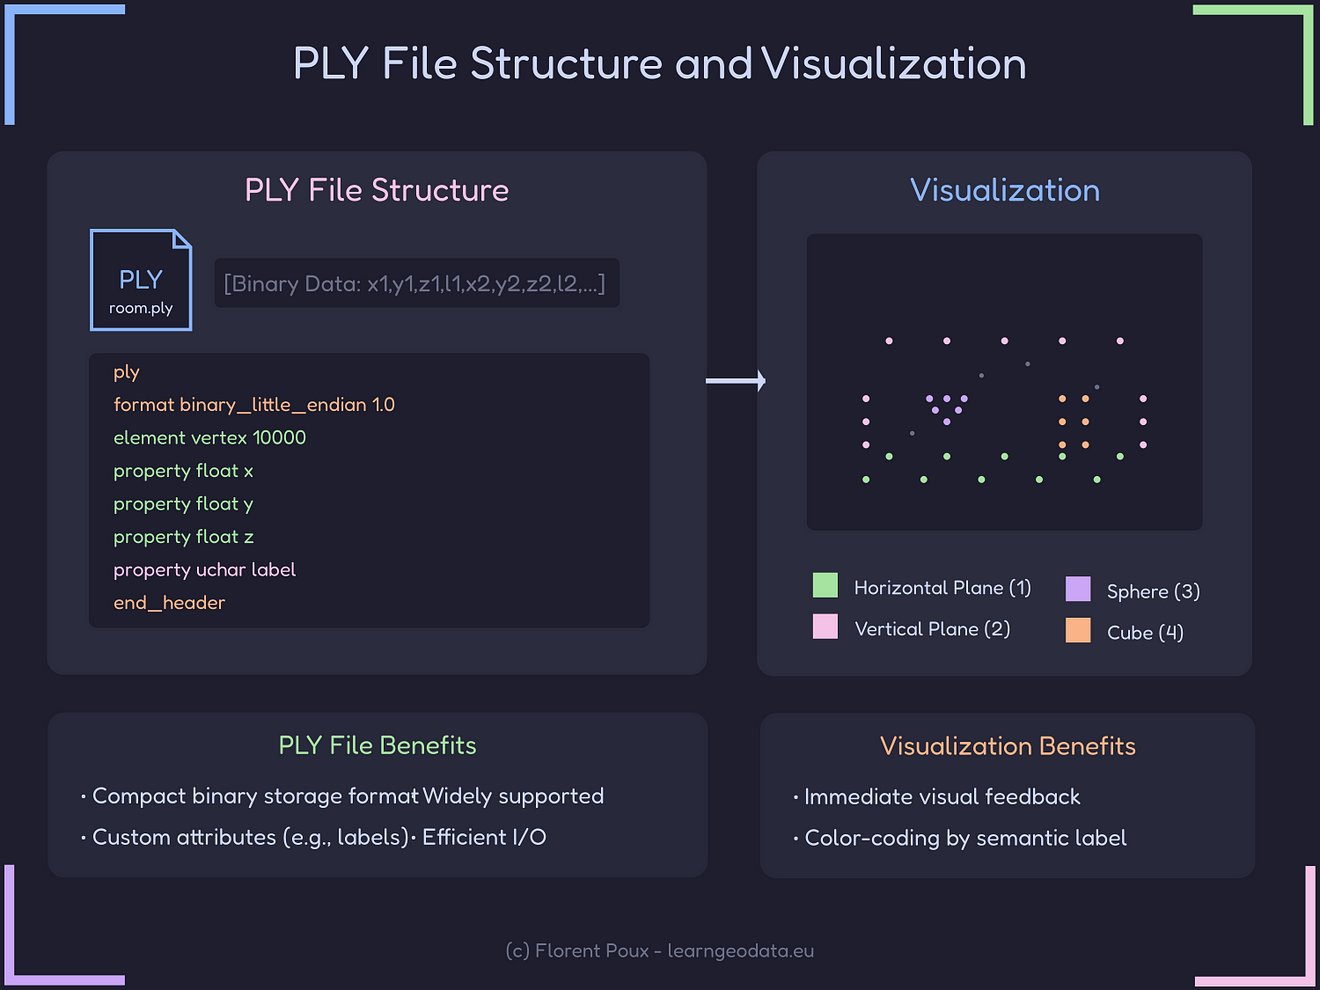Click the 'end_header' line
Image resolution: width=1320 pixels, height=990 pixels.
pyautogui.click(x=169, y=603)
